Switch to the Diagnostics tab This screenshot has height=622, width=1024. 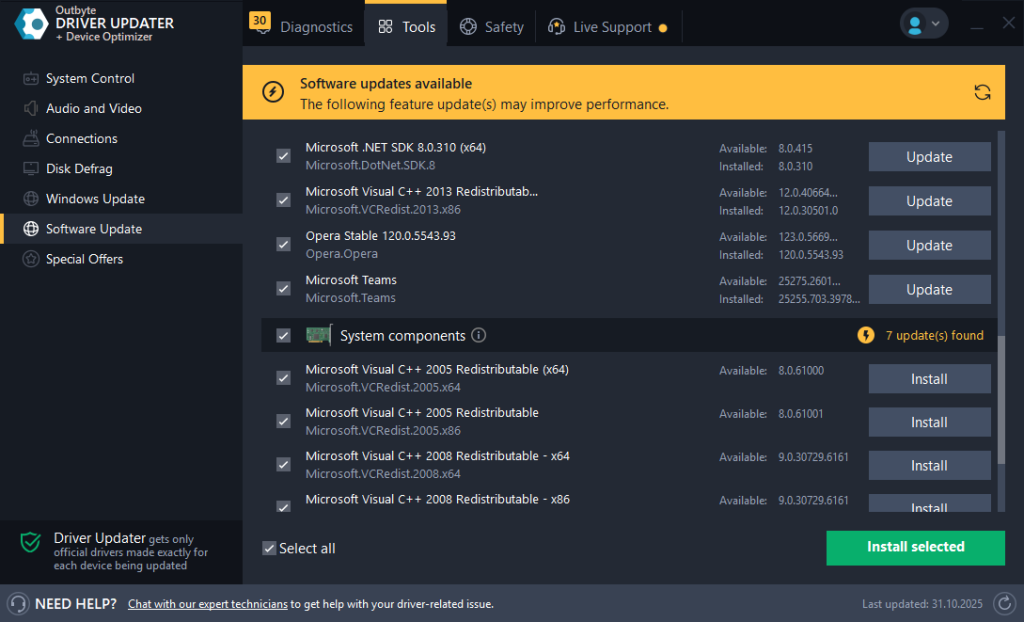(x=315, y=27)
